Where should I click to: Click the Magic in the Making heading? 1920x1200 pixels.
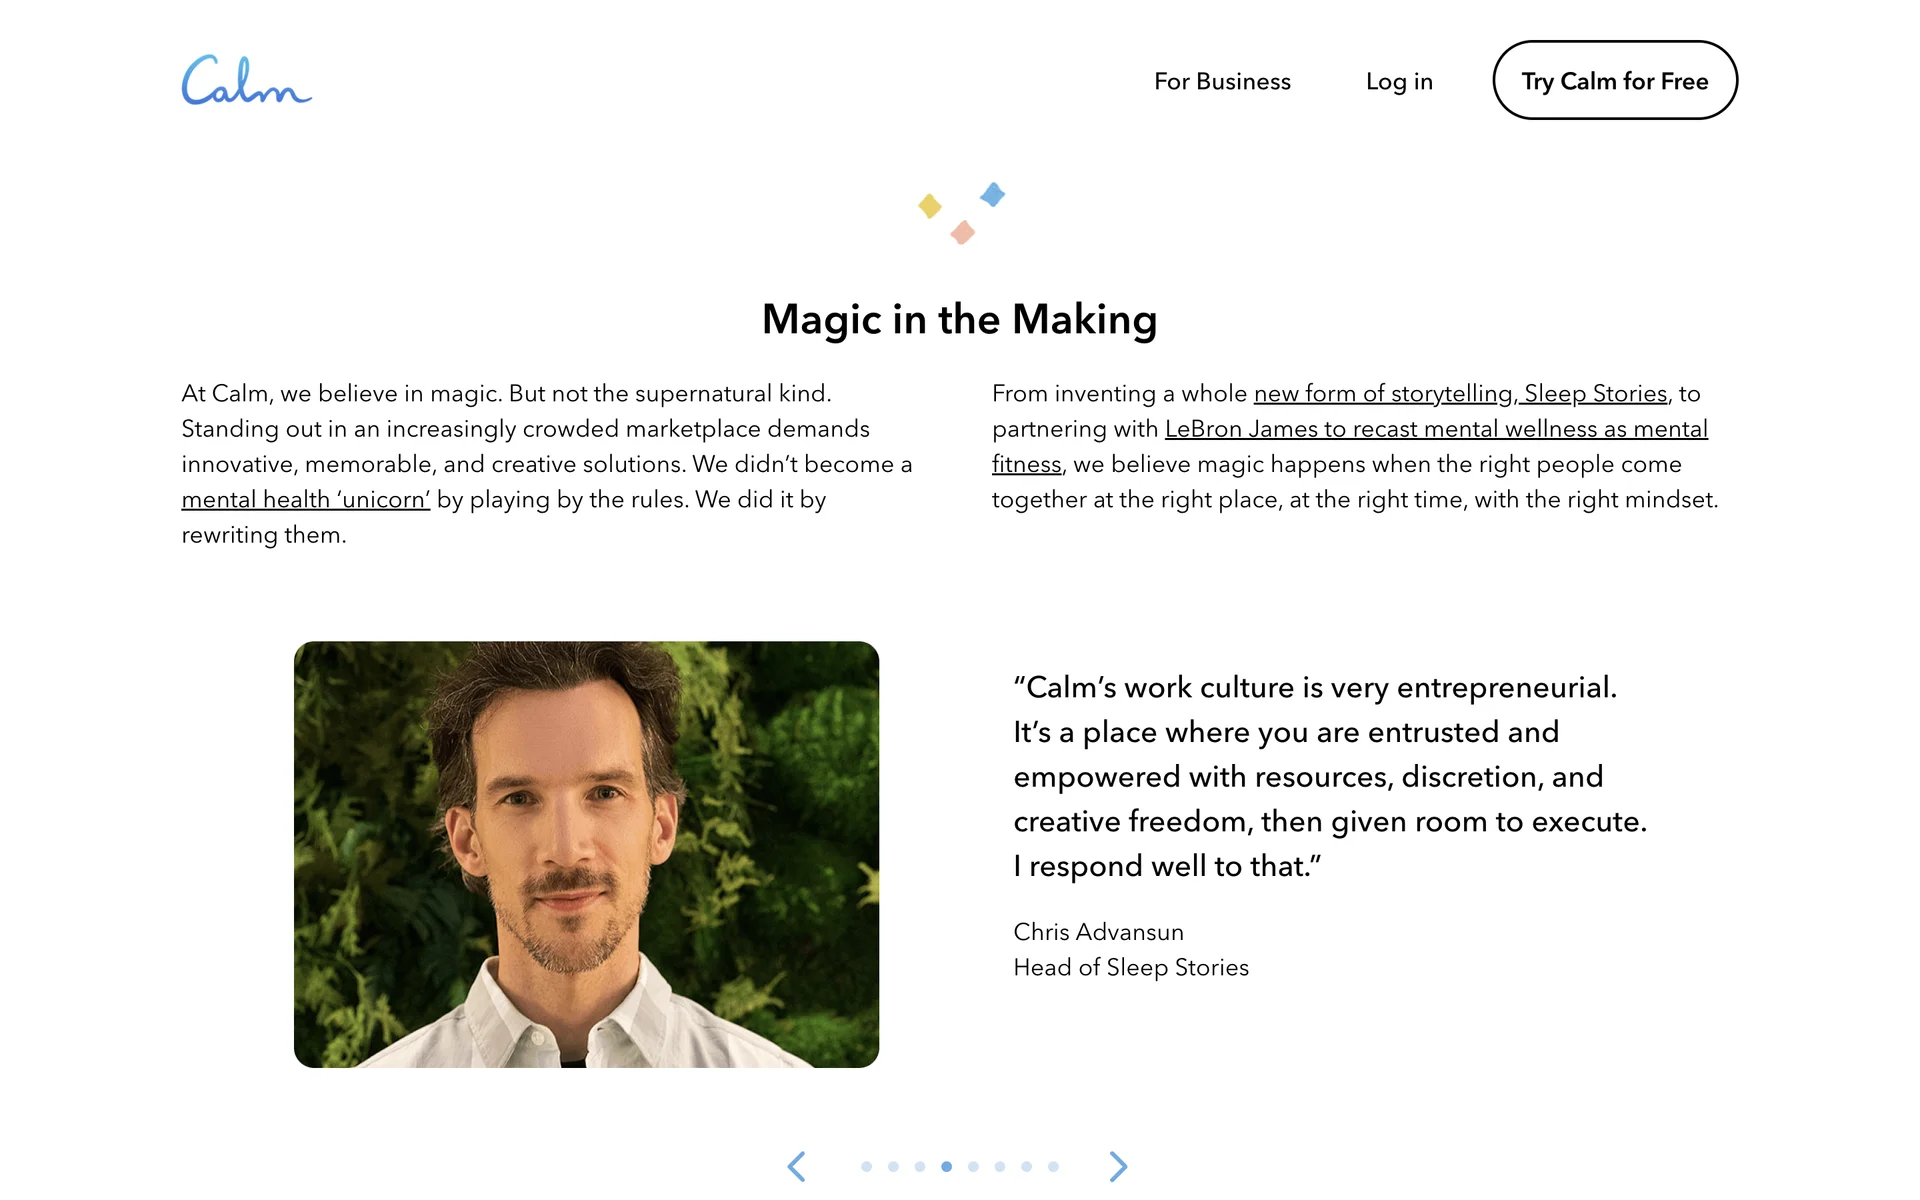tap(959, 319)
